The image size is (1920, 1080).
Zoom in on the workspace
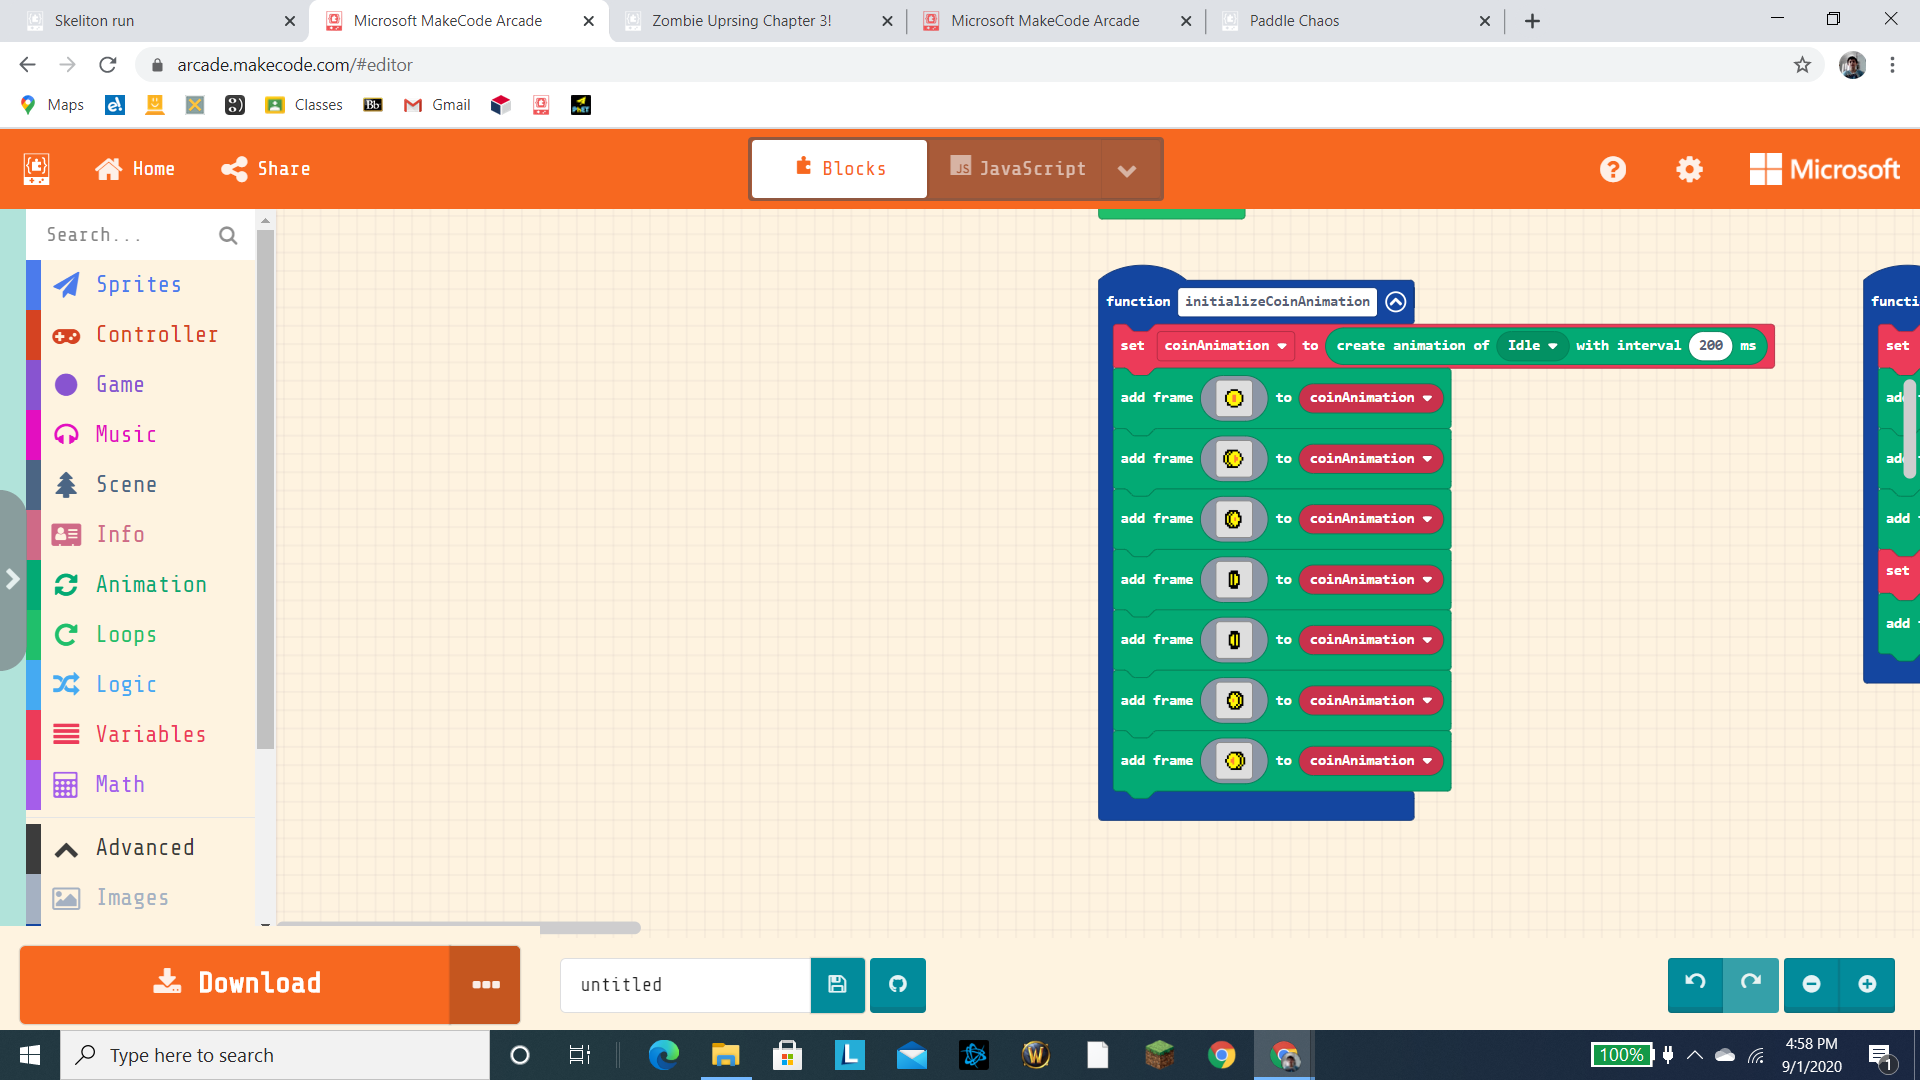pyautogui.click(x=1866, y=984)
